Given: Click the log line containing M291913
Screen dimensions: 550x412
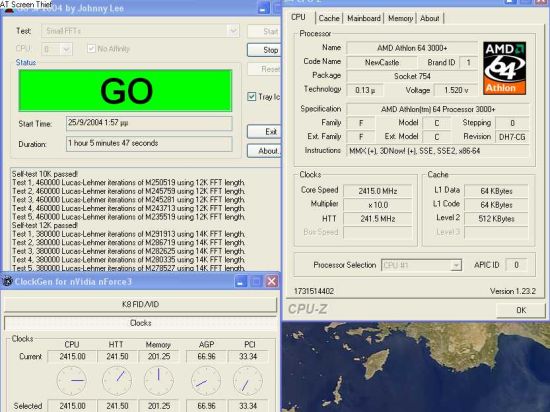Looking at the screenshot, I should (128, 234).
